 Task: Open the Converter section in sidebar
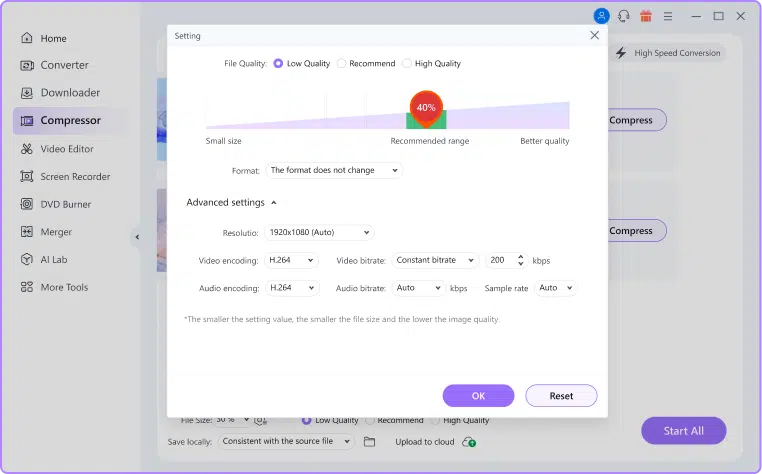pyautogui.click(x=64, y=65)
